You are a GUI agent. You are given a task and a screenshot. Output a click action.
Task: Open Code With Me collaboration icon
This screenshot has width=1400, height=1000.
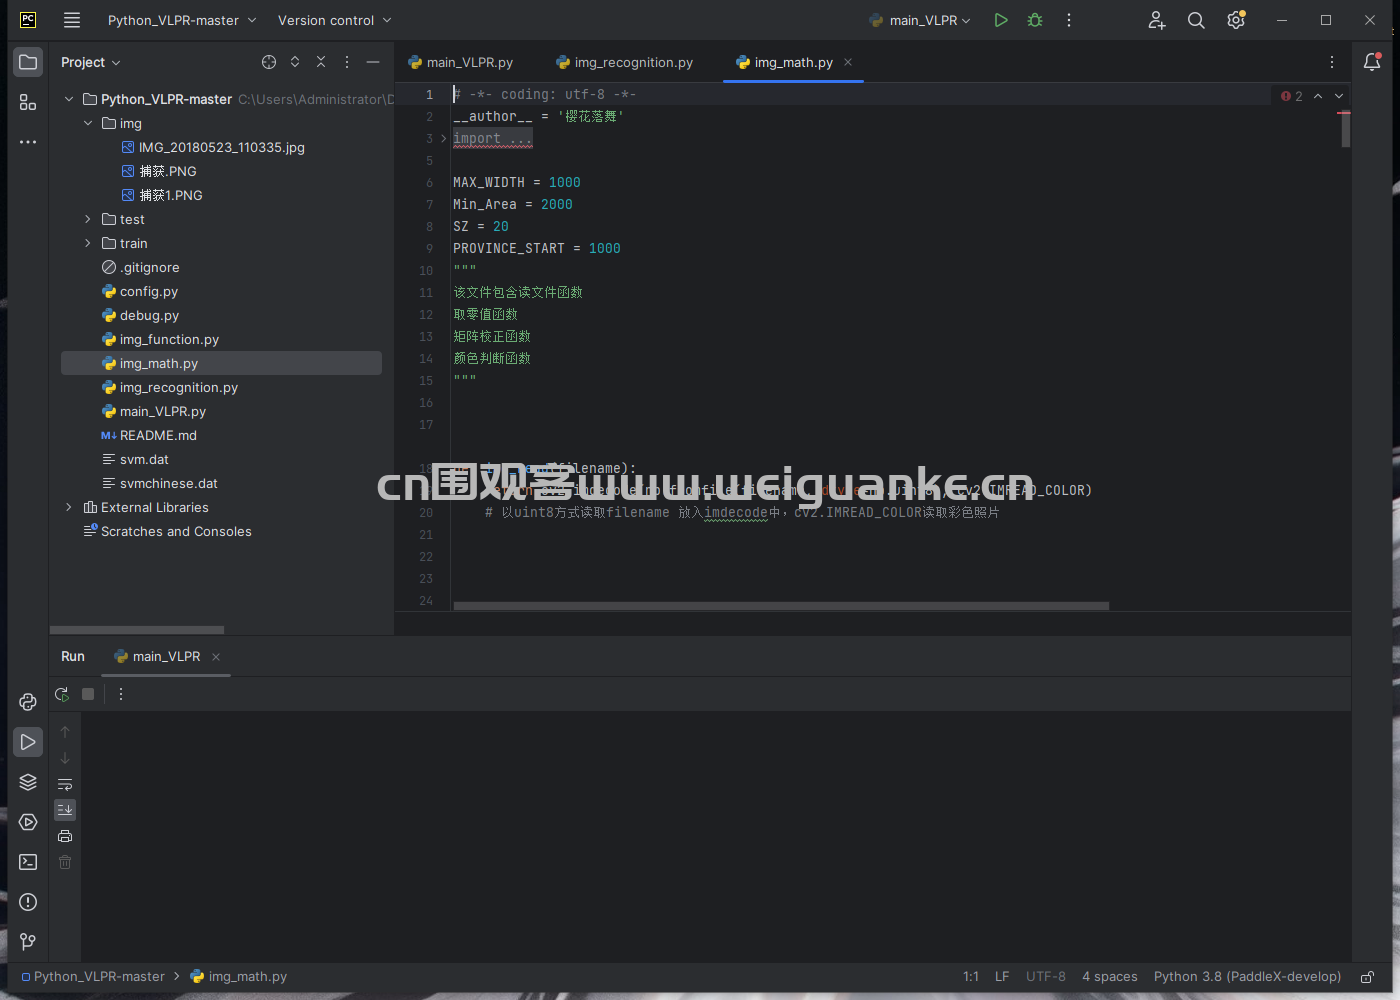[x=1157, y=20]
